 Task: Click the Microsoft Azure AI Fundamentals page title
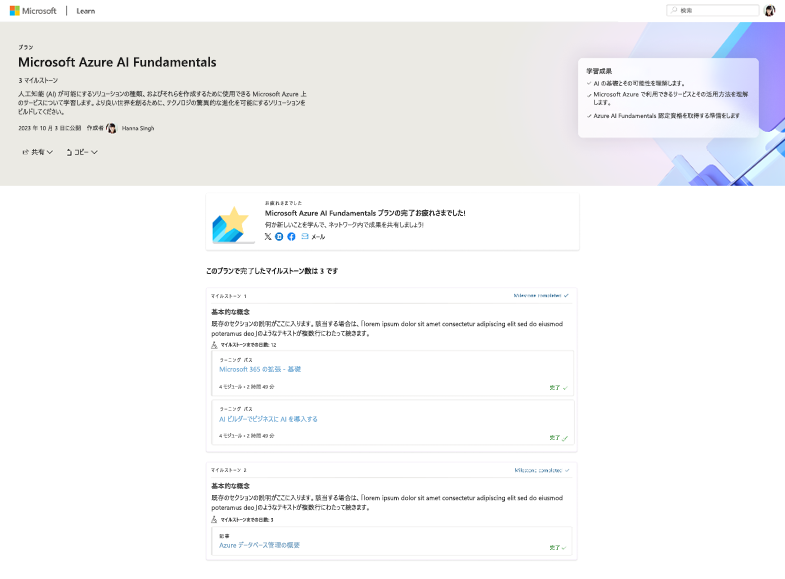117,62
